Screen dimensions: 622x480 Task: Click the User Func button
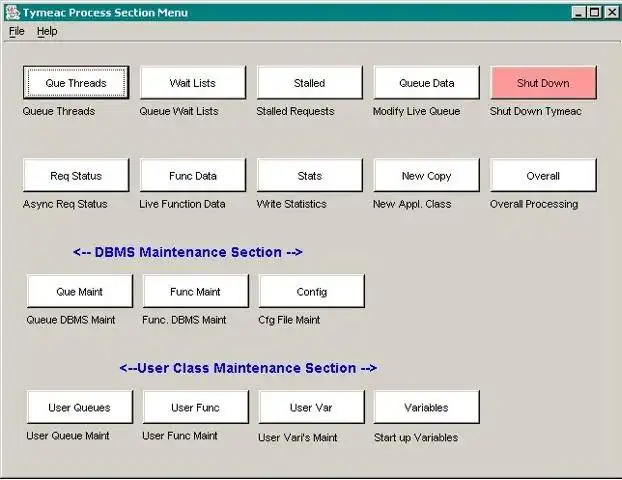[x=196, y=407]
